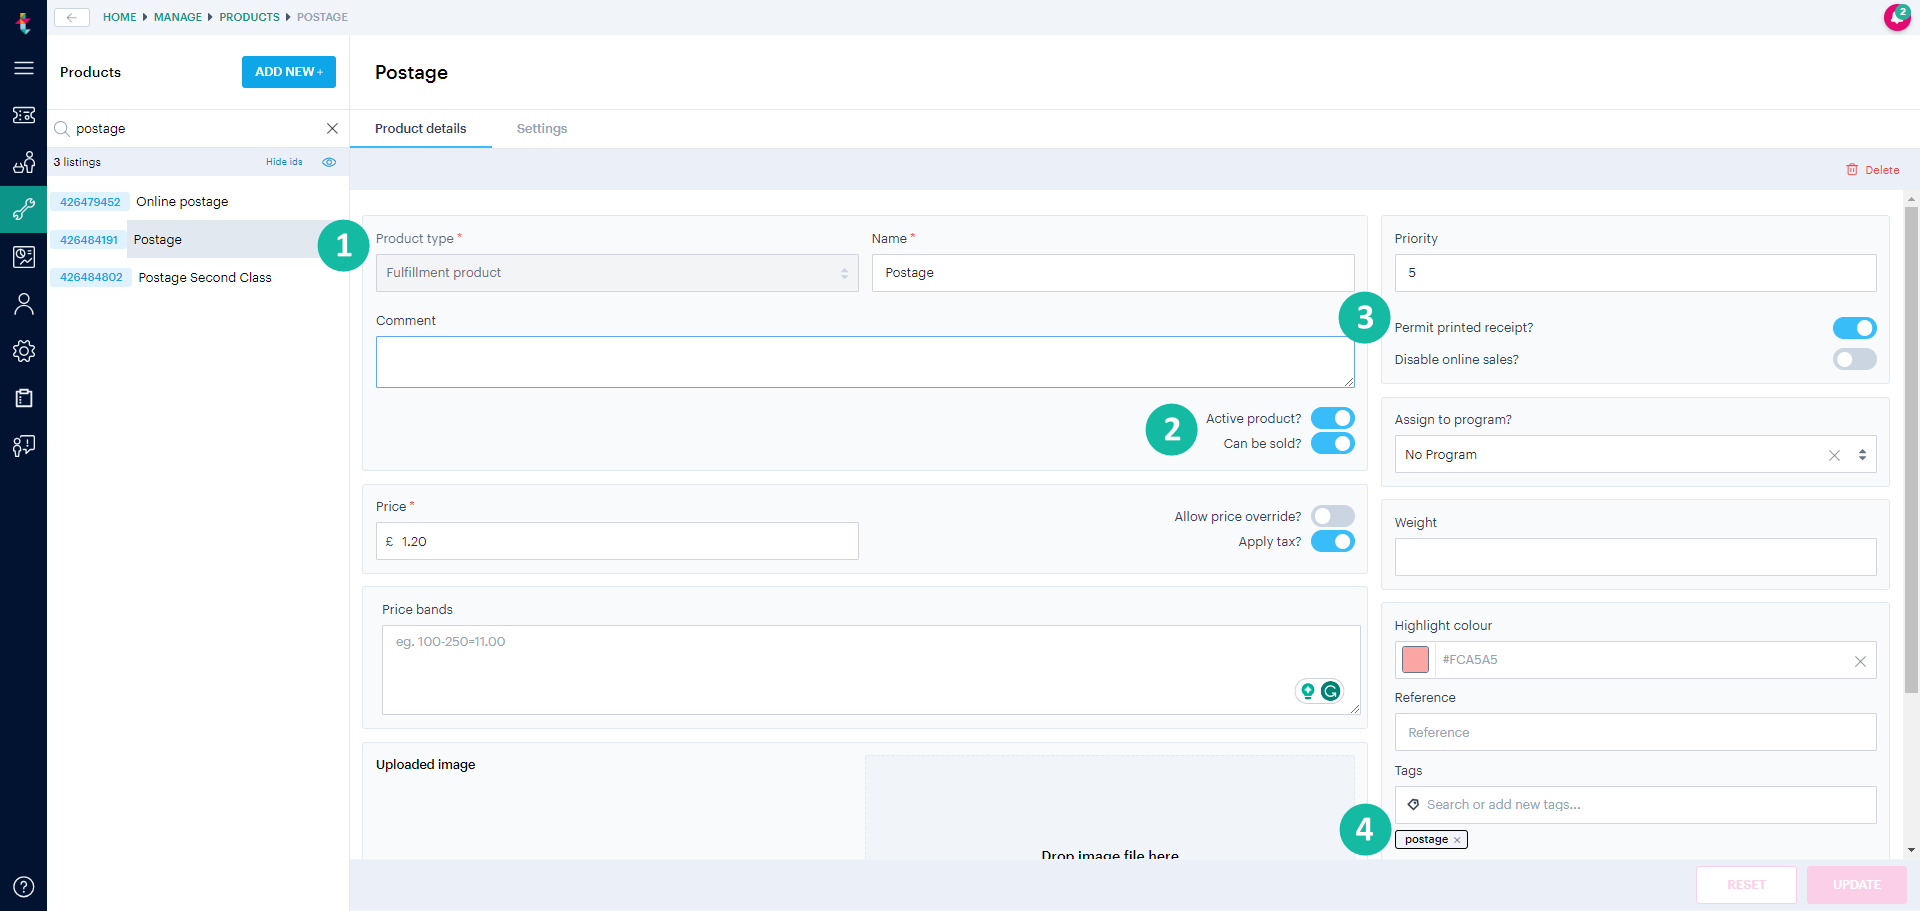The width and height of the screenshot is (1920, 911).
Task: Click the back arrow button
Action: click(x=72, y=17)
